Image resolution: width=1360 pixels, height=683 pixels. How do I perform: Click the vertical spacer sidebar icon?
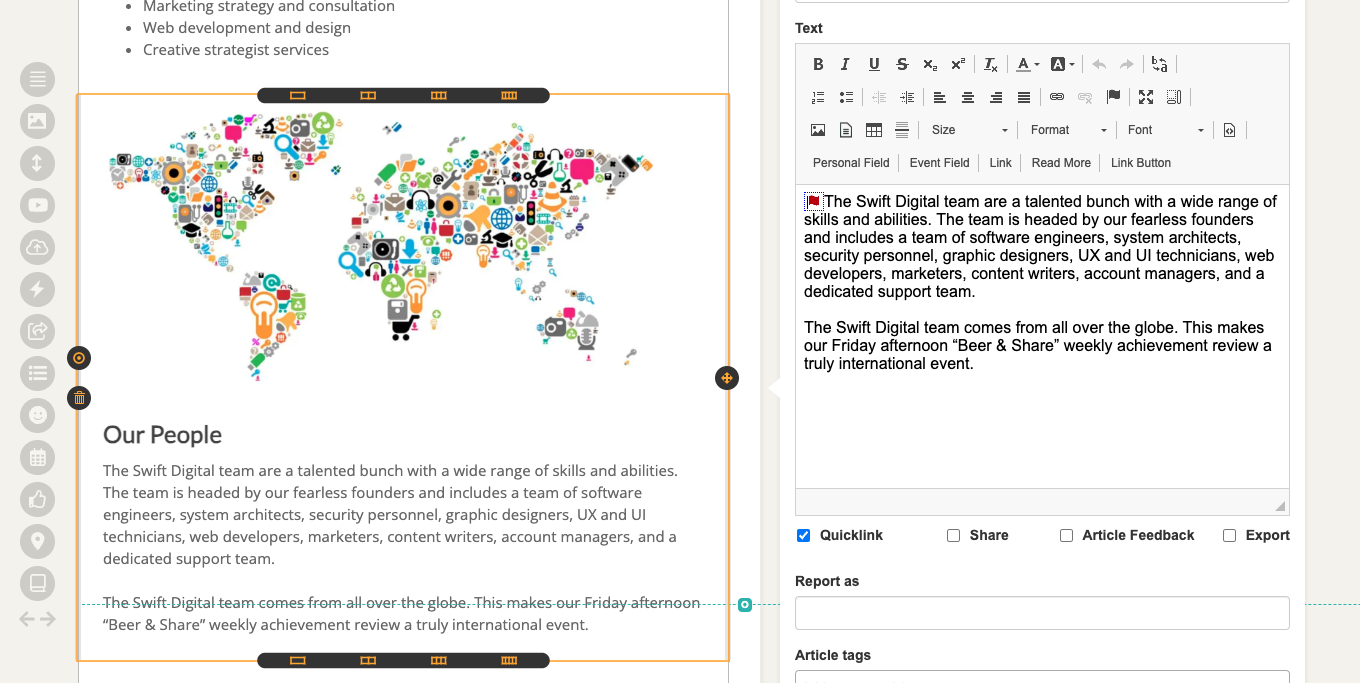pyautogui.click(x=38, y=163)
